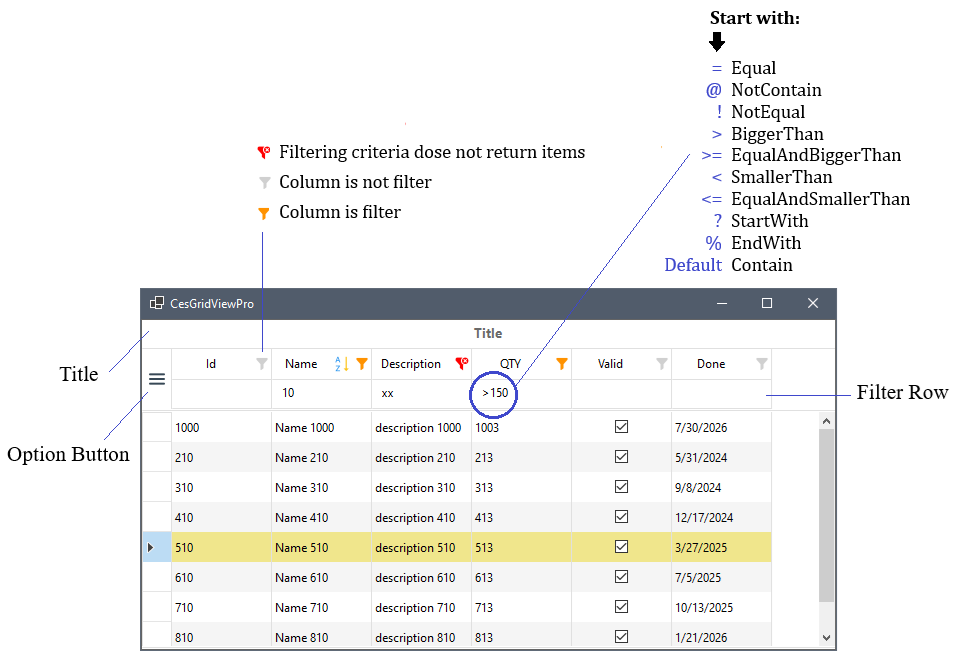Uncheck the Valid checkbox for row 1000
The width and height of the screenshot is (959, 667).
tap(621, 427)
